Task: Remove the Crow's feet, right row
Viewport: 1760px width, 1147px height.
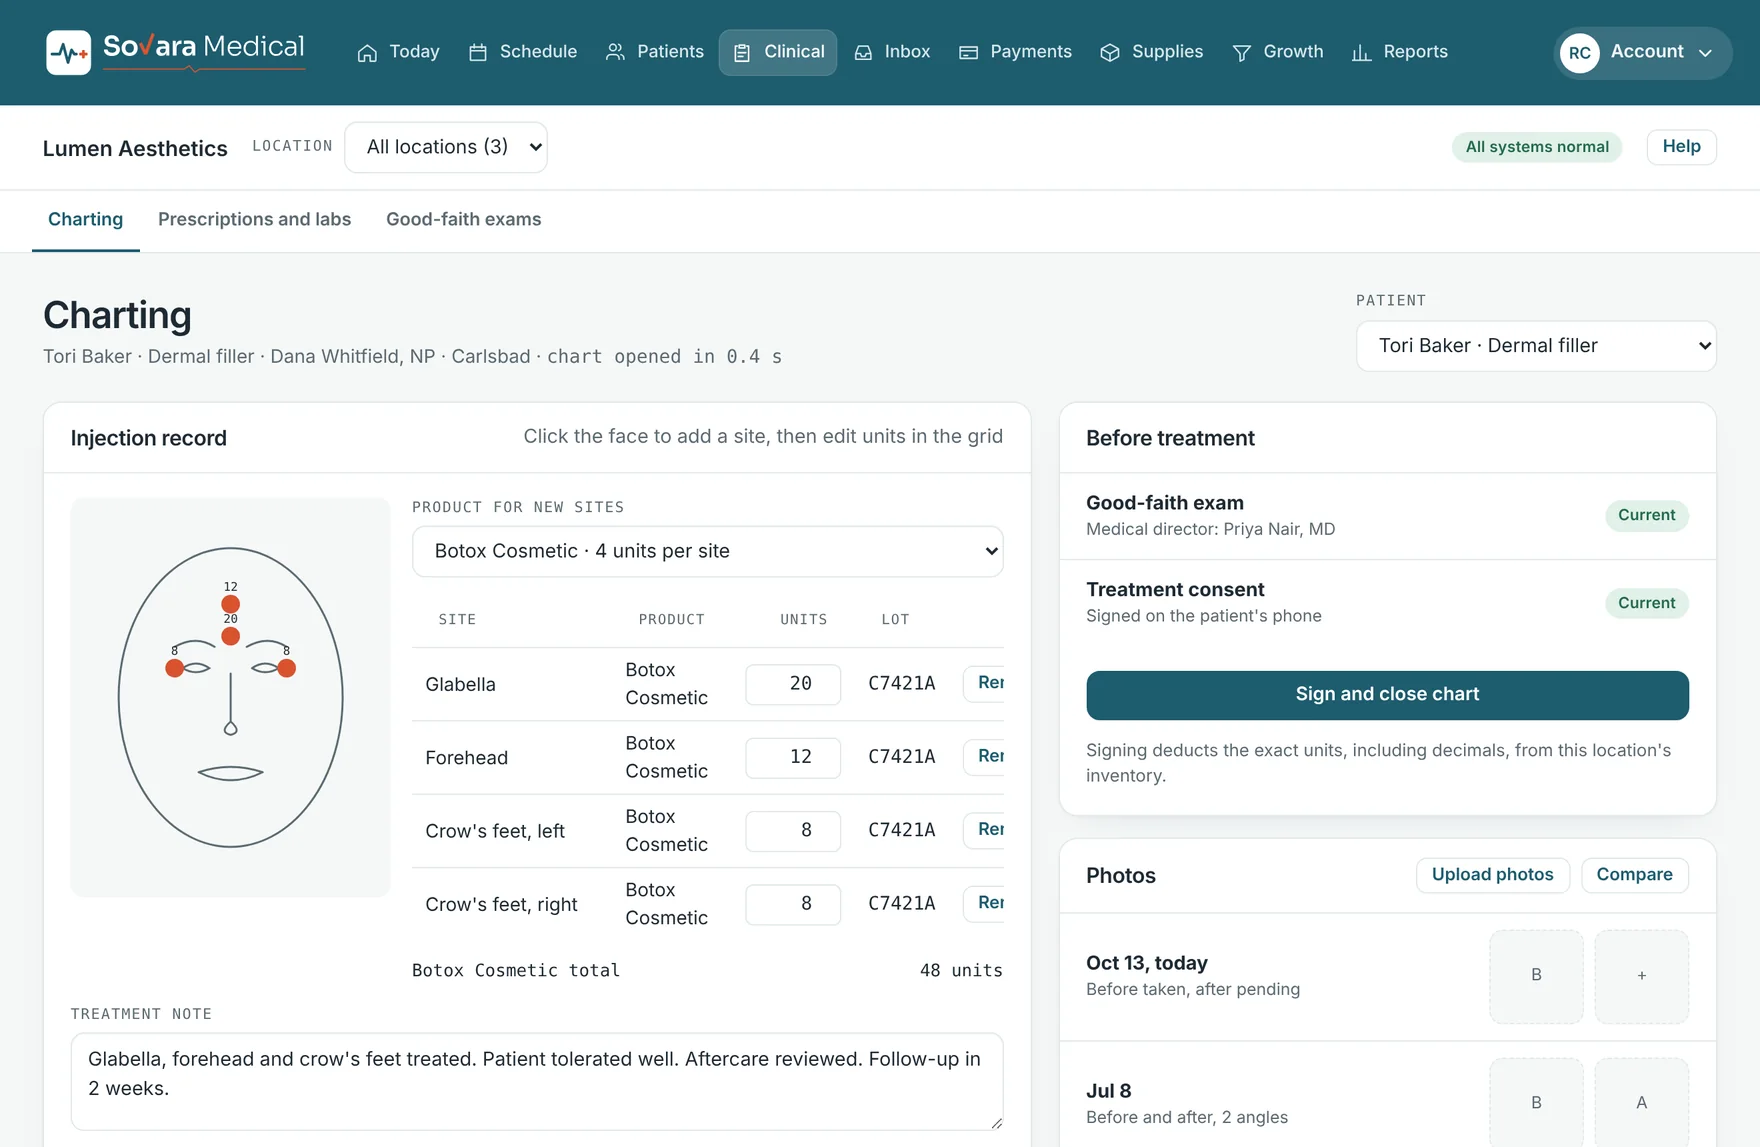Action: tap(984, 903)
